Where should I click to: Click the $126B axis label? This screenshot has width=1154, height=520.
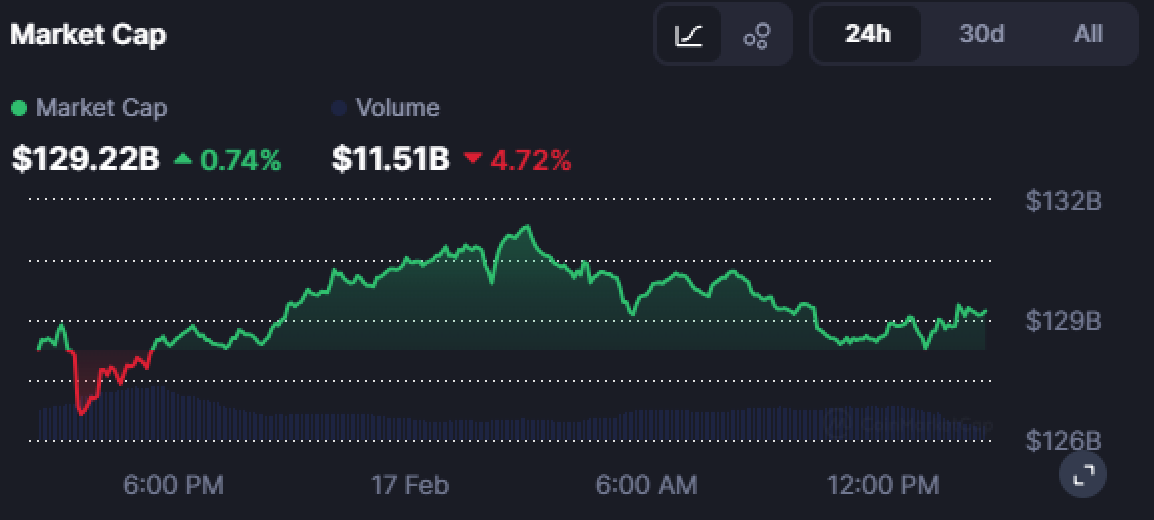(1063, 441)
